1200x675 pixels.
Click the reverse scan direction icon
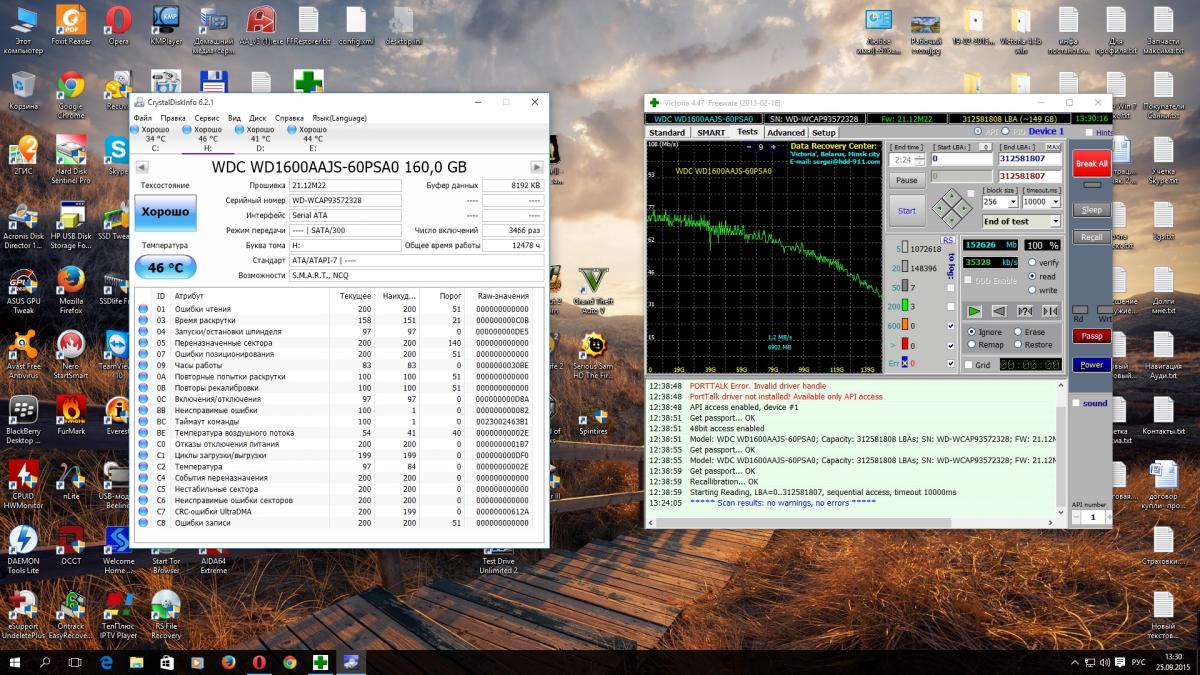pyautogui.click(x=999, y=311)
